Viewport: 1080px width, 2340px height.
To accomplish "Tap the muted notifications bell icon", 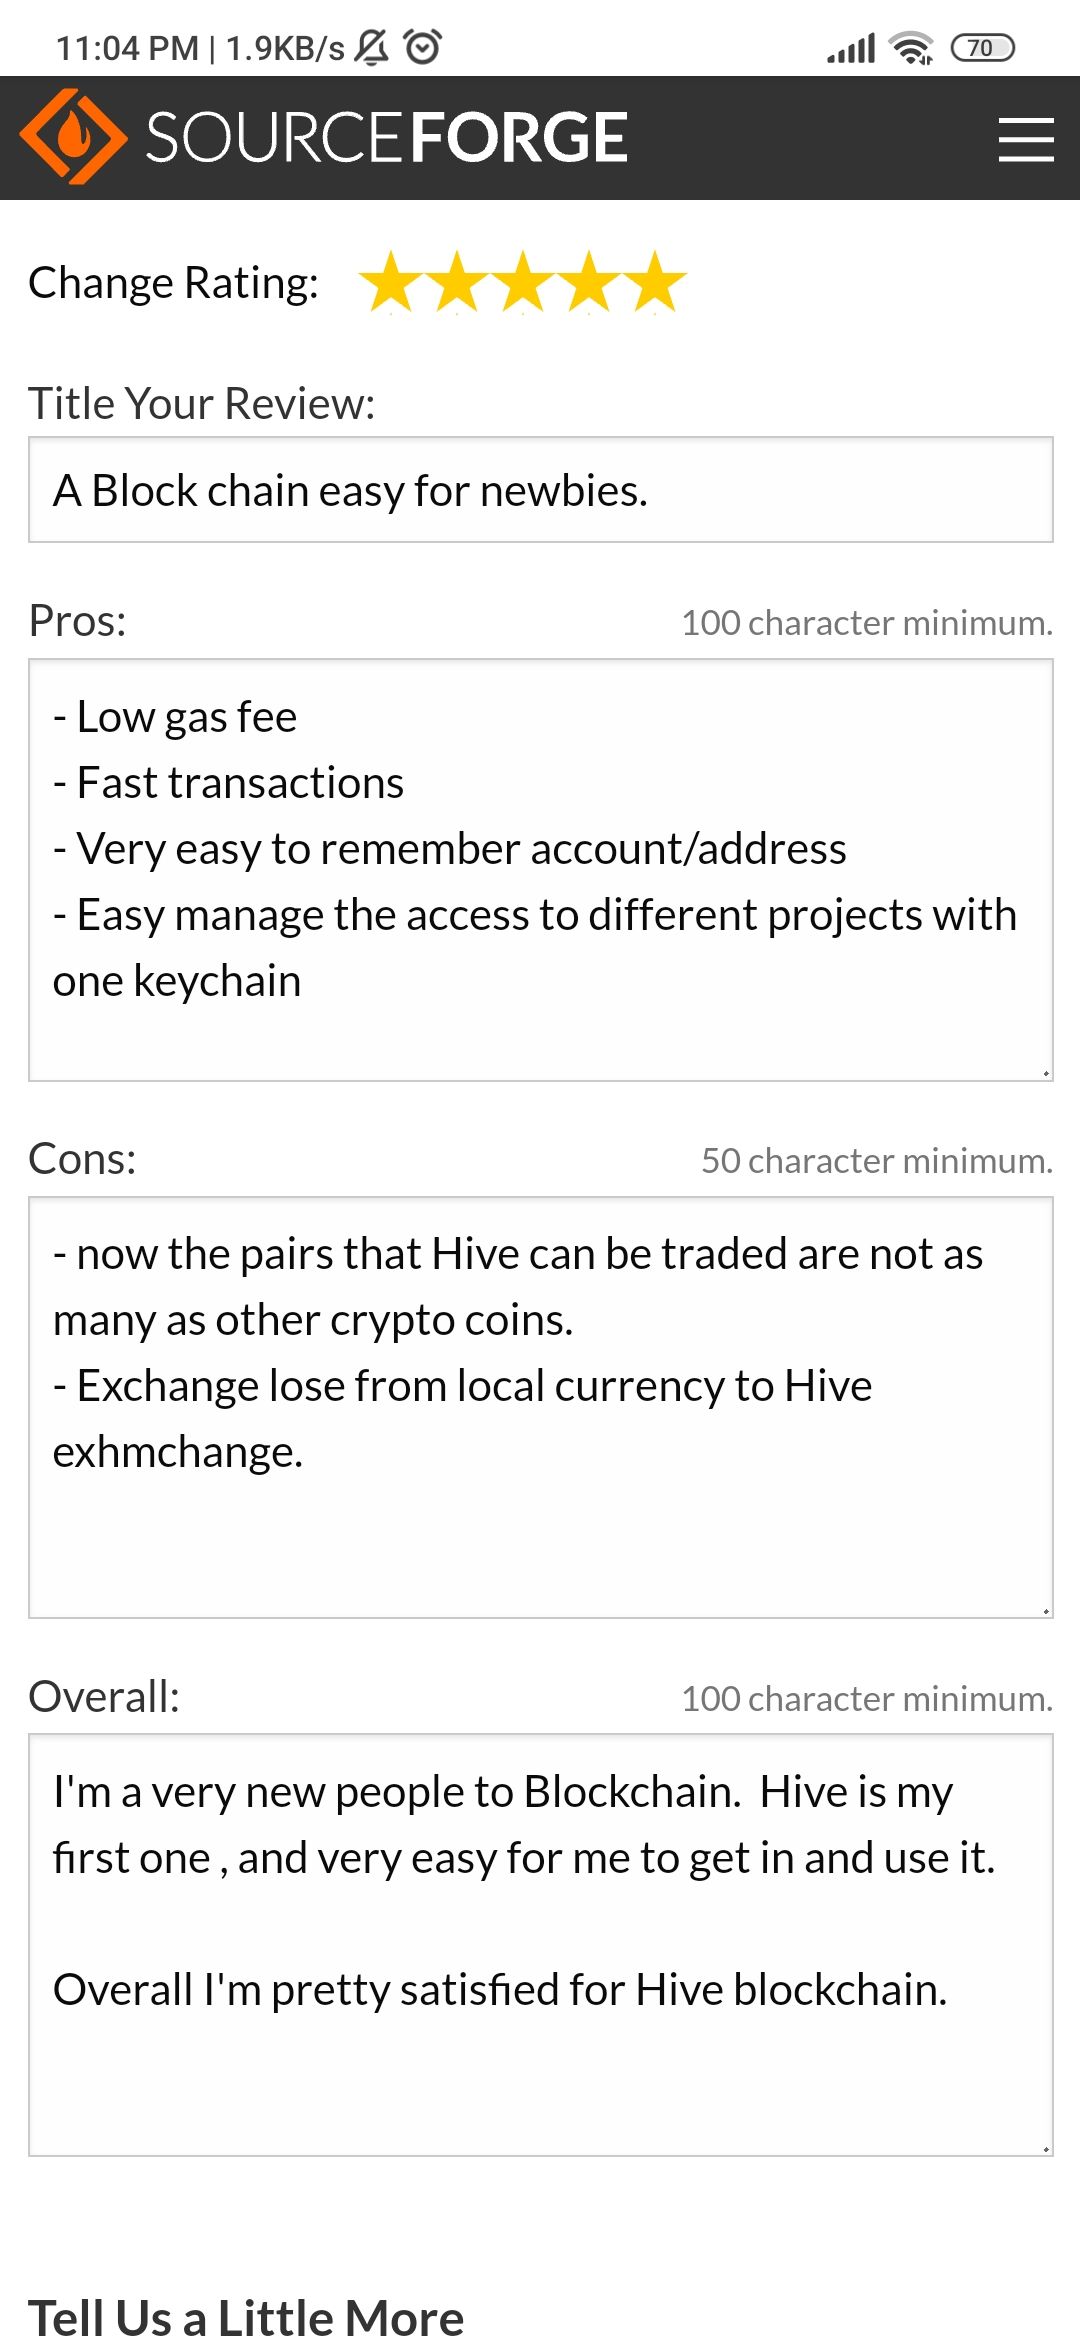I will point(372,47).
